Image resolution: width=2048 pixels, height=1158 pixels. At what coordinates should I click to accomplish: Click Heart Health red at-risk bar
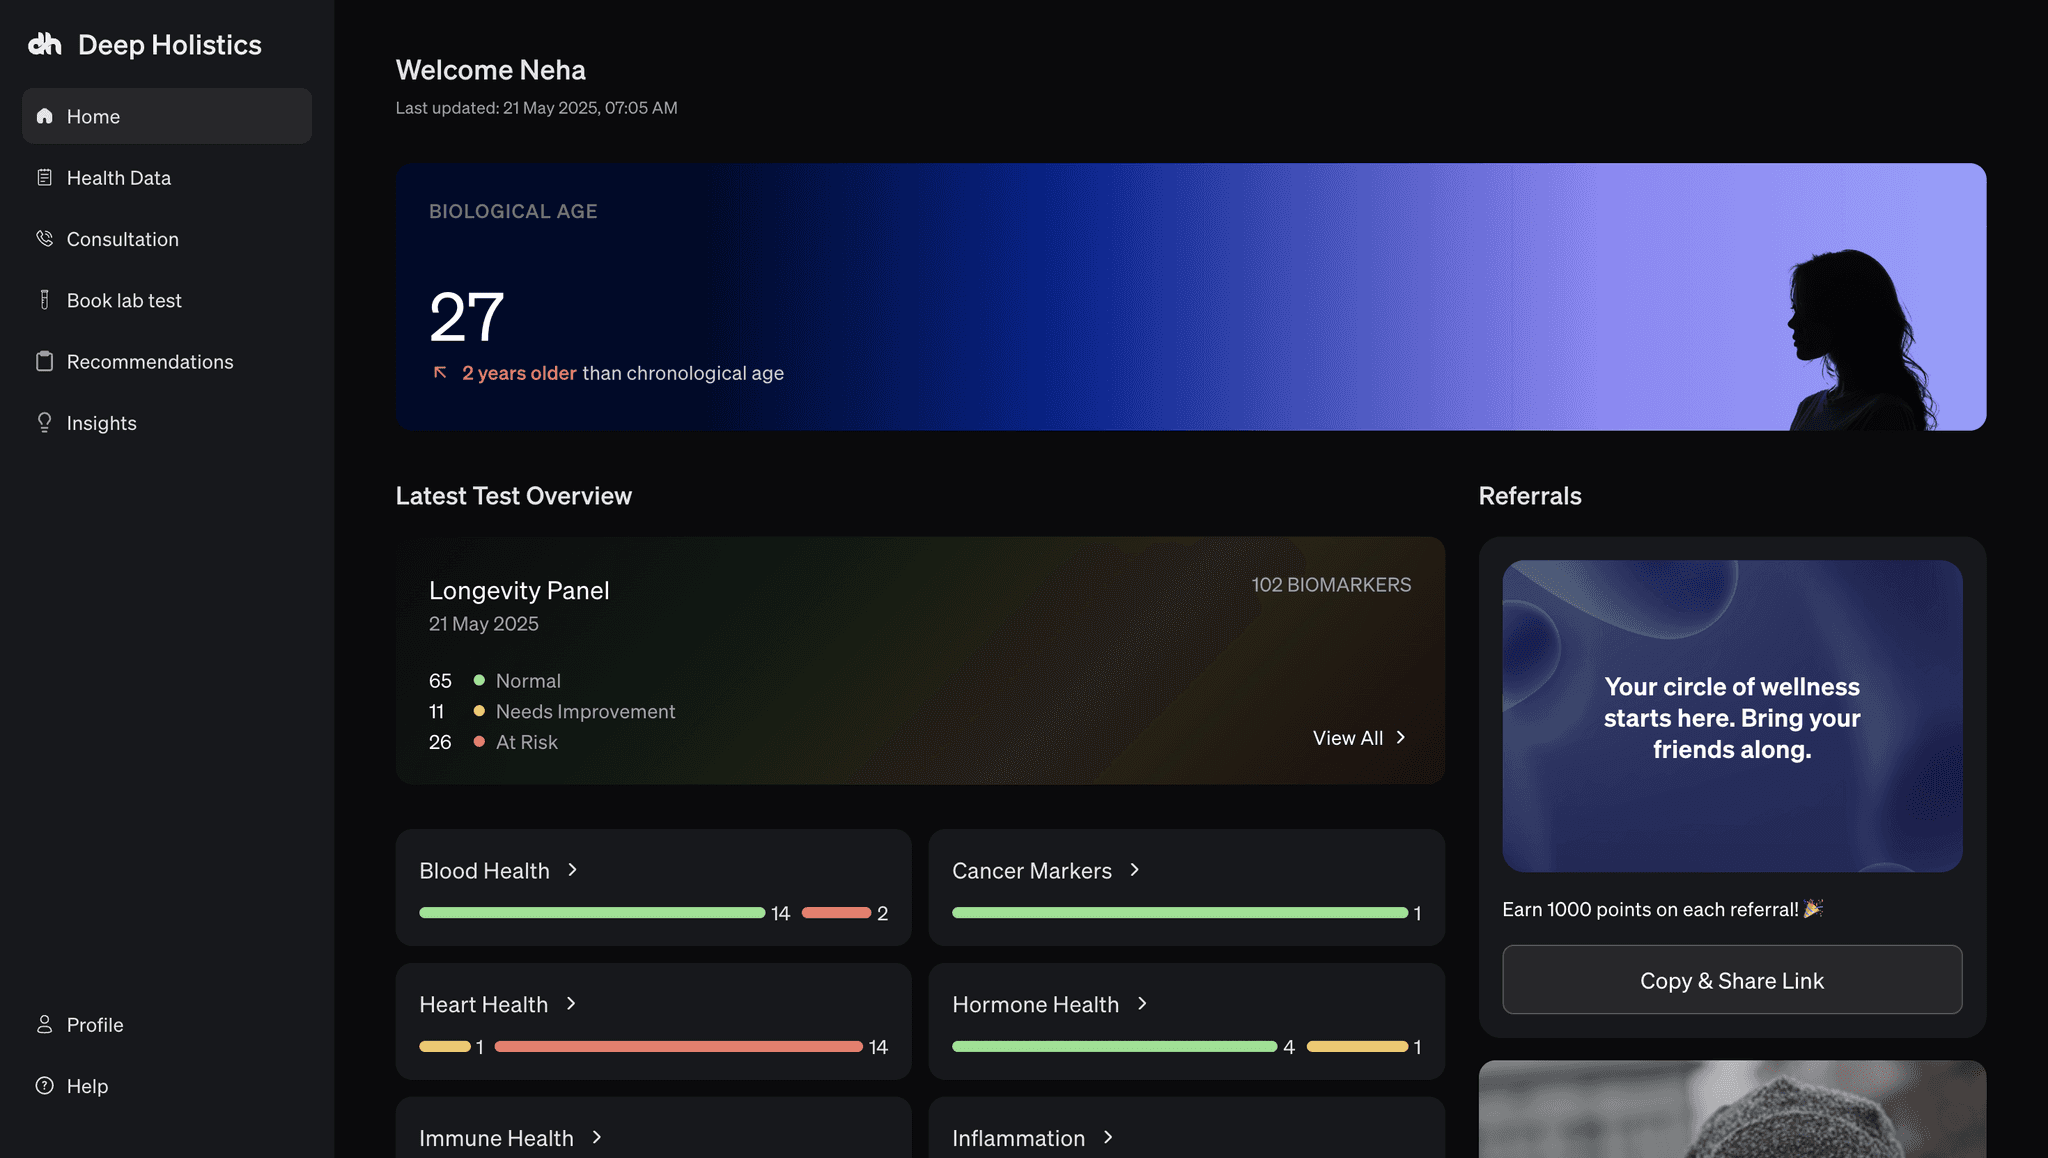[x=678, y=1047]
